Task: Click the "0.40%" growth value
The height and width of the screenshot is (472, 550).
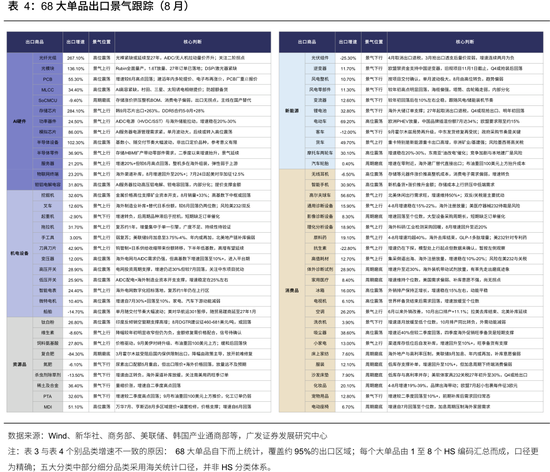Action: point(348,164)
